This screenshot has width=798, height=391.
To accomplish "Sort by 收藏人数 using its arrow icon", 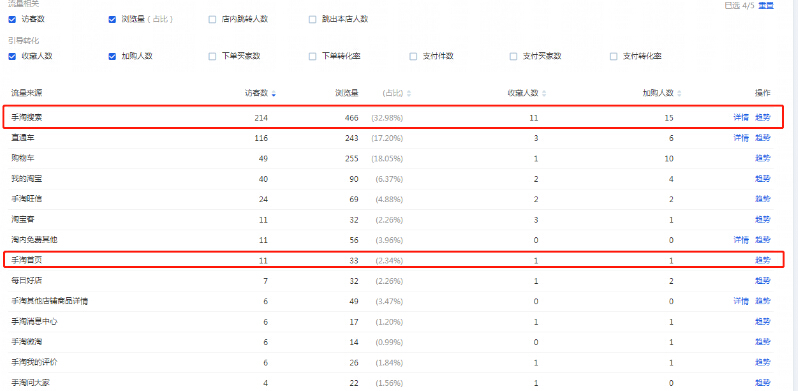I will tap(544, 94).
